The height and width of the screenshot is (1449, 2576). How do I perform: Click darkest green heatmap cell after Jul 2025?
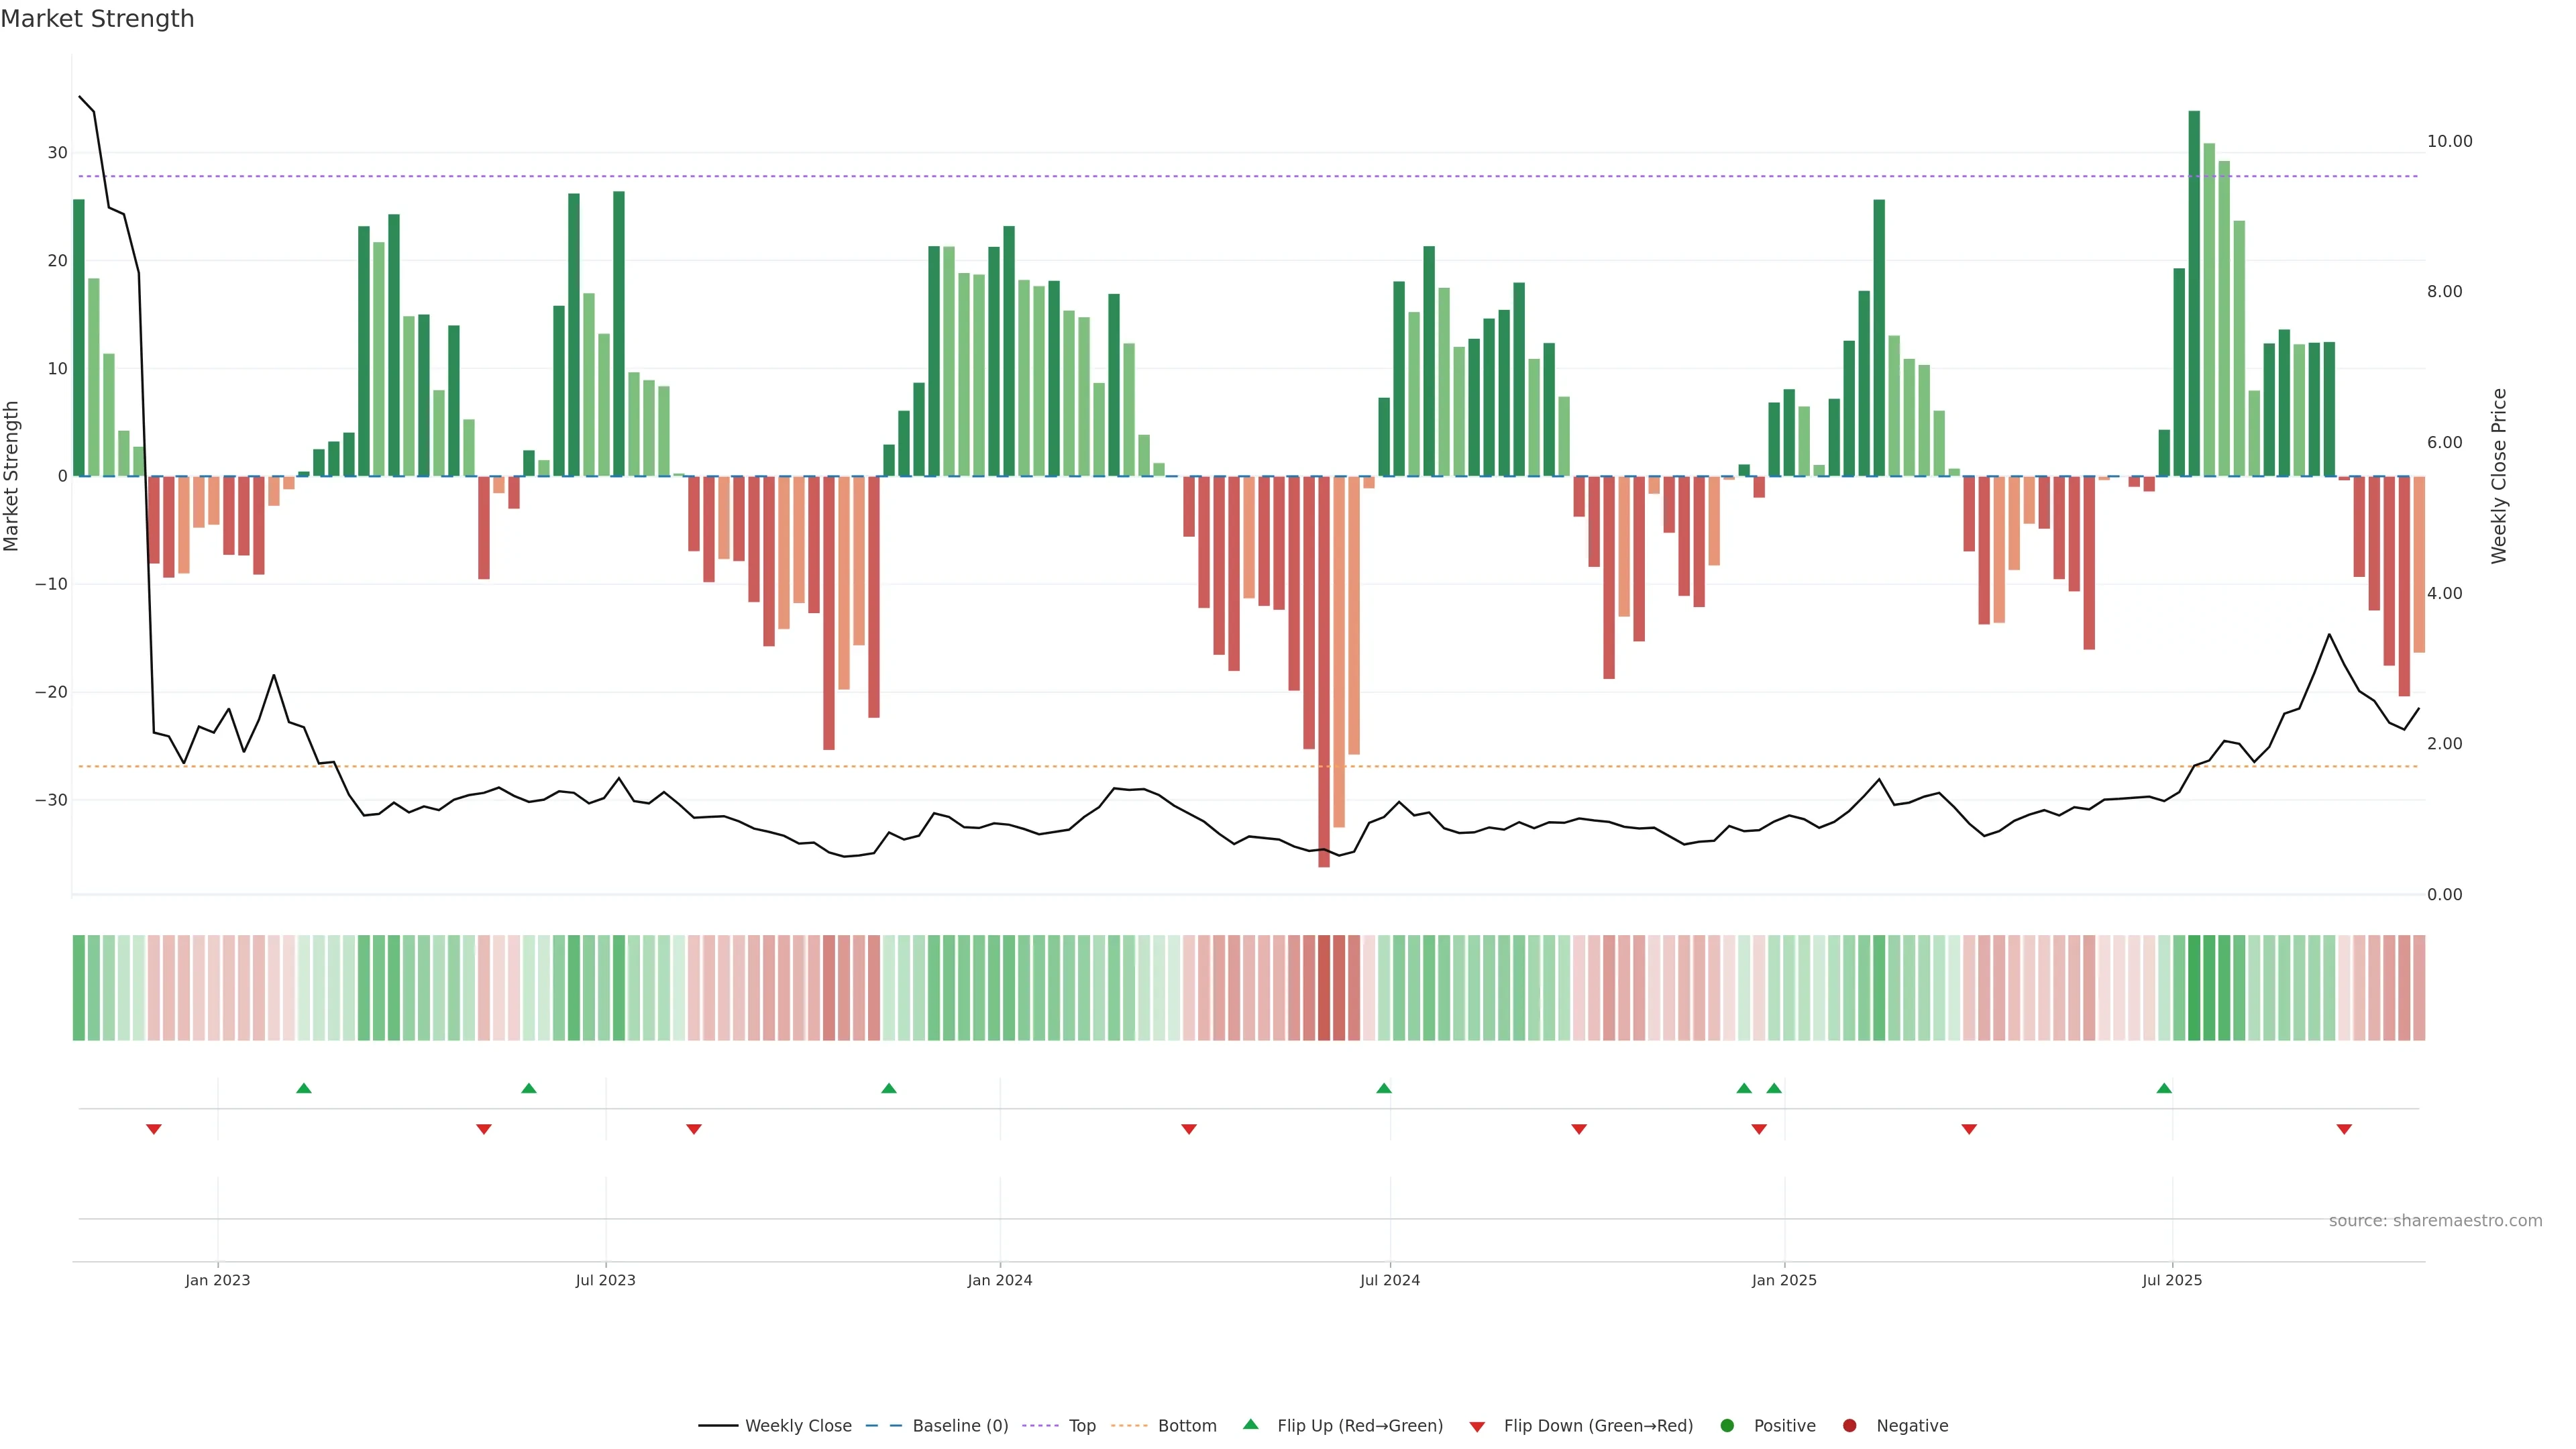point(2194,988)
